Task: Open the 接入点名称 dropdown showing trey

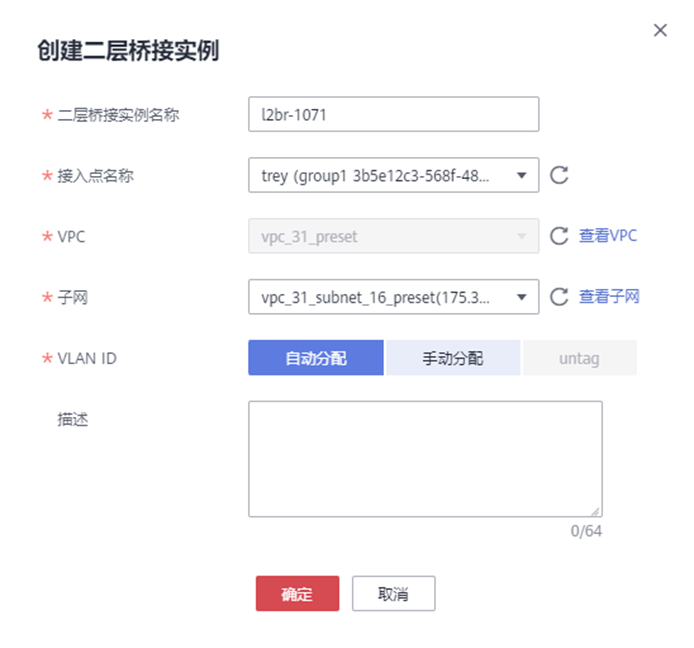Action: 393,176
